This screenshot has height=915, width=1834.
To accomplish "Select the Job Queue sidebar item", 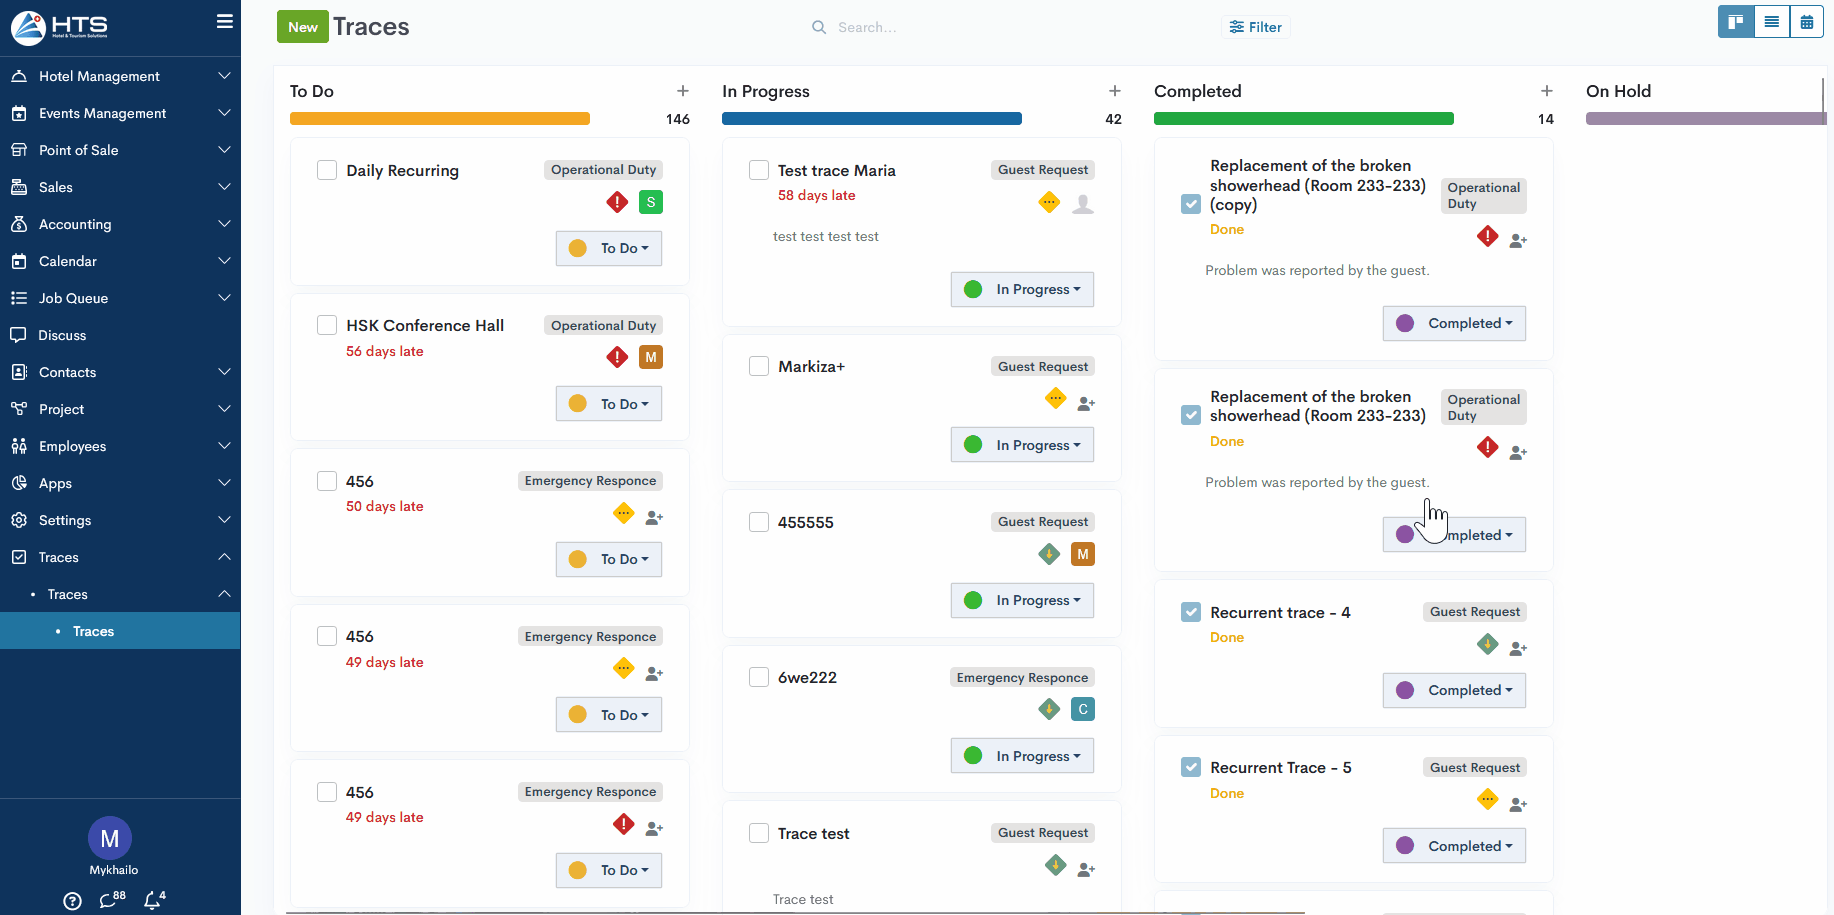I will coord(73,298).
